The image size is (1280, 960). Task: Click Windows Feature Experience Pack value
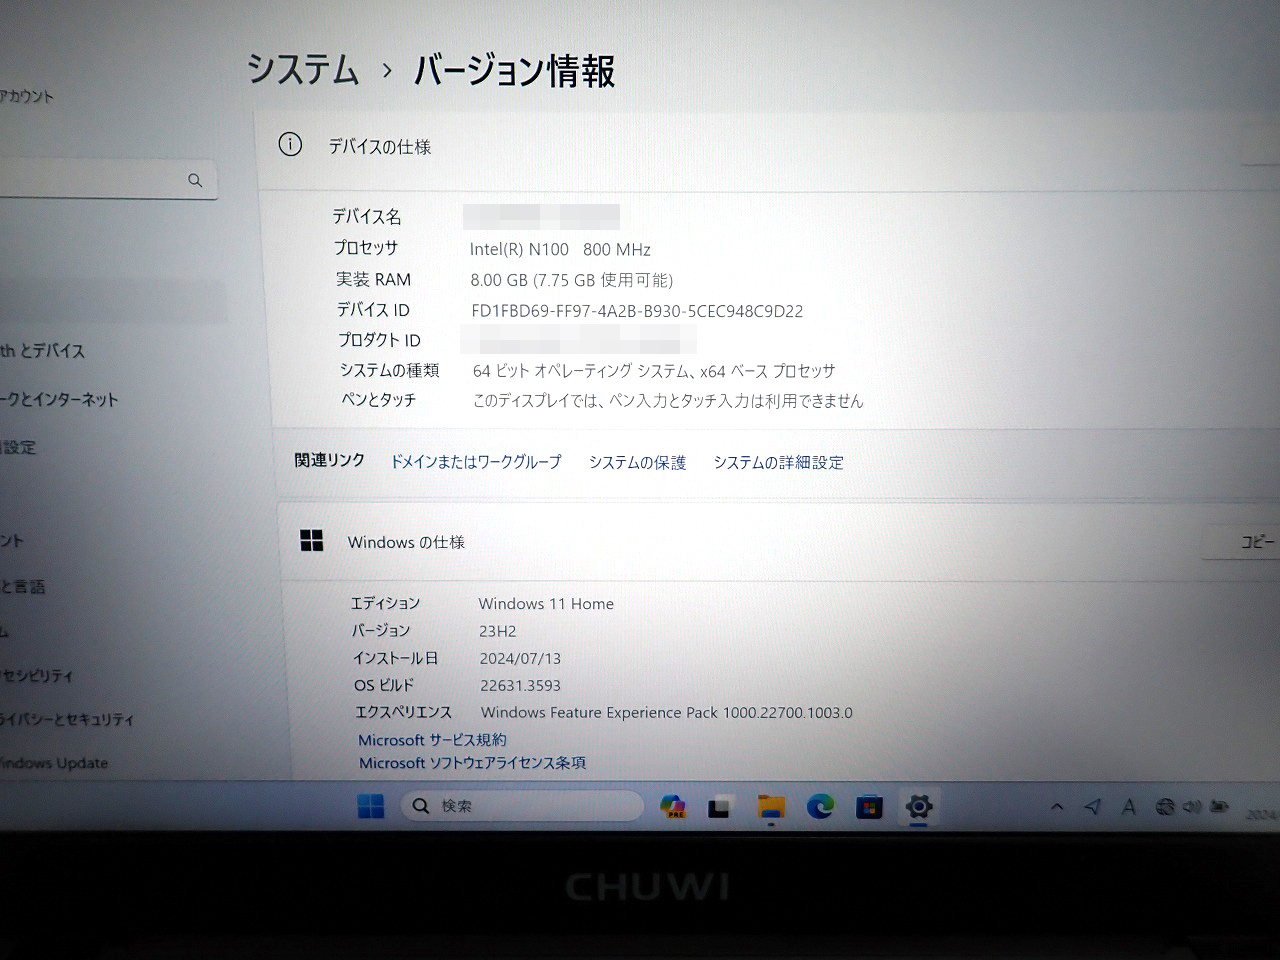pos(667,712)
